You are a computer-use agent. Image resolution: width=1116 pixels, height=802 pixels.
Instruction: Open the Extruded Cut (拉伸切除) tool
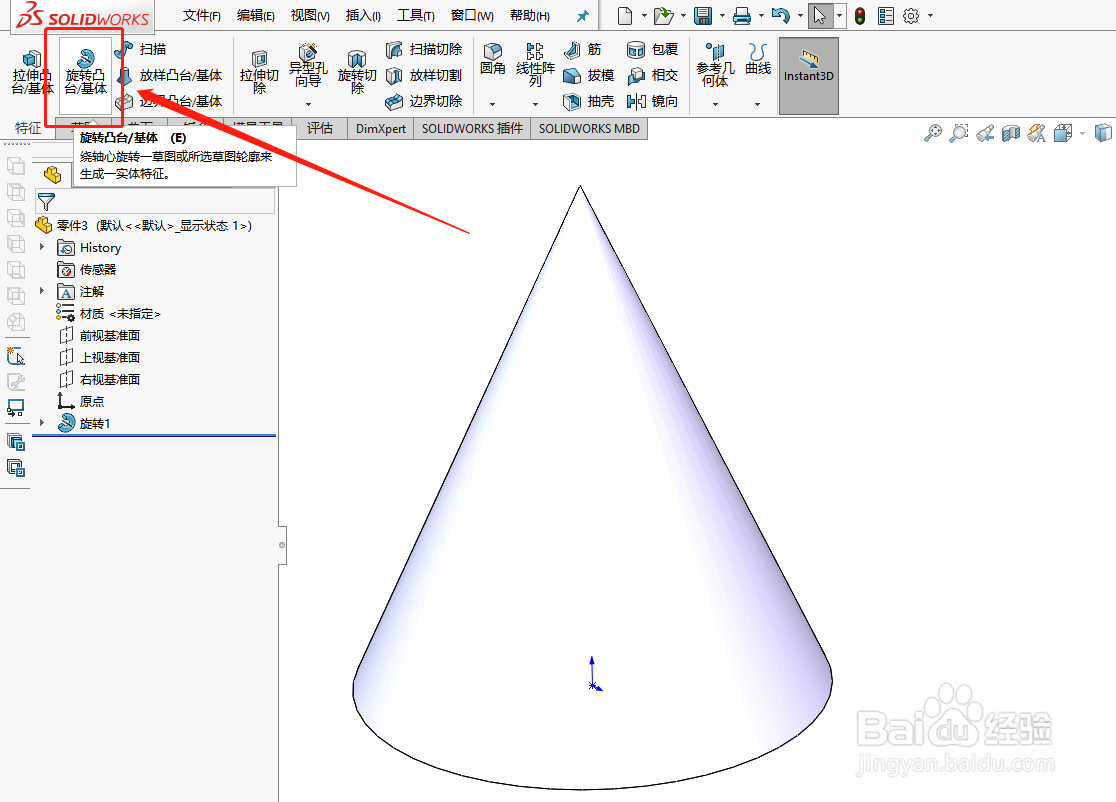point(259,73)
